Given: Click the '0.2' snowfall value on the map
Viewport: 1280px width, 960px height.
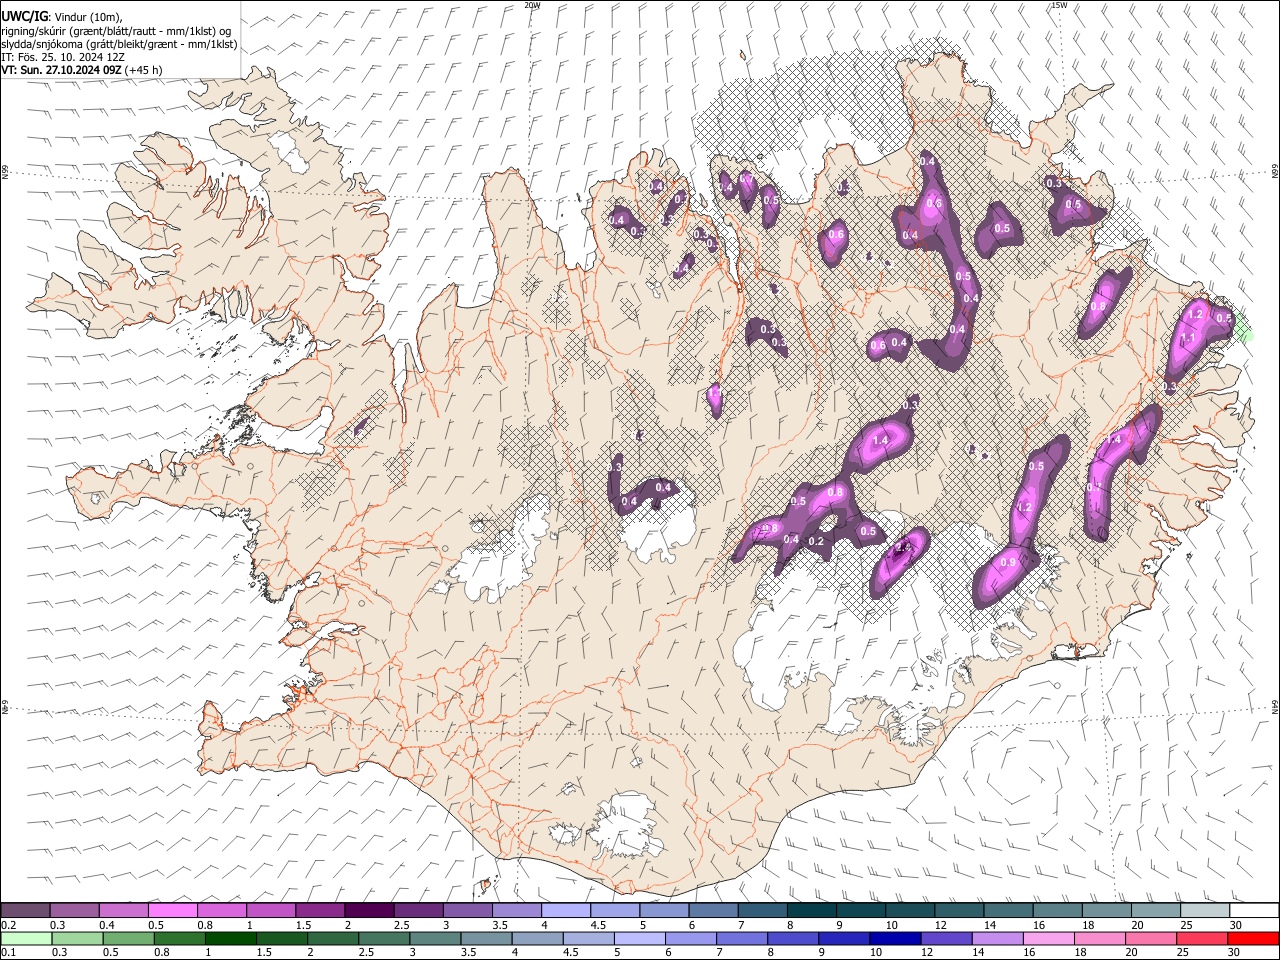Looking at the screenshot, I should click(816, 541).
